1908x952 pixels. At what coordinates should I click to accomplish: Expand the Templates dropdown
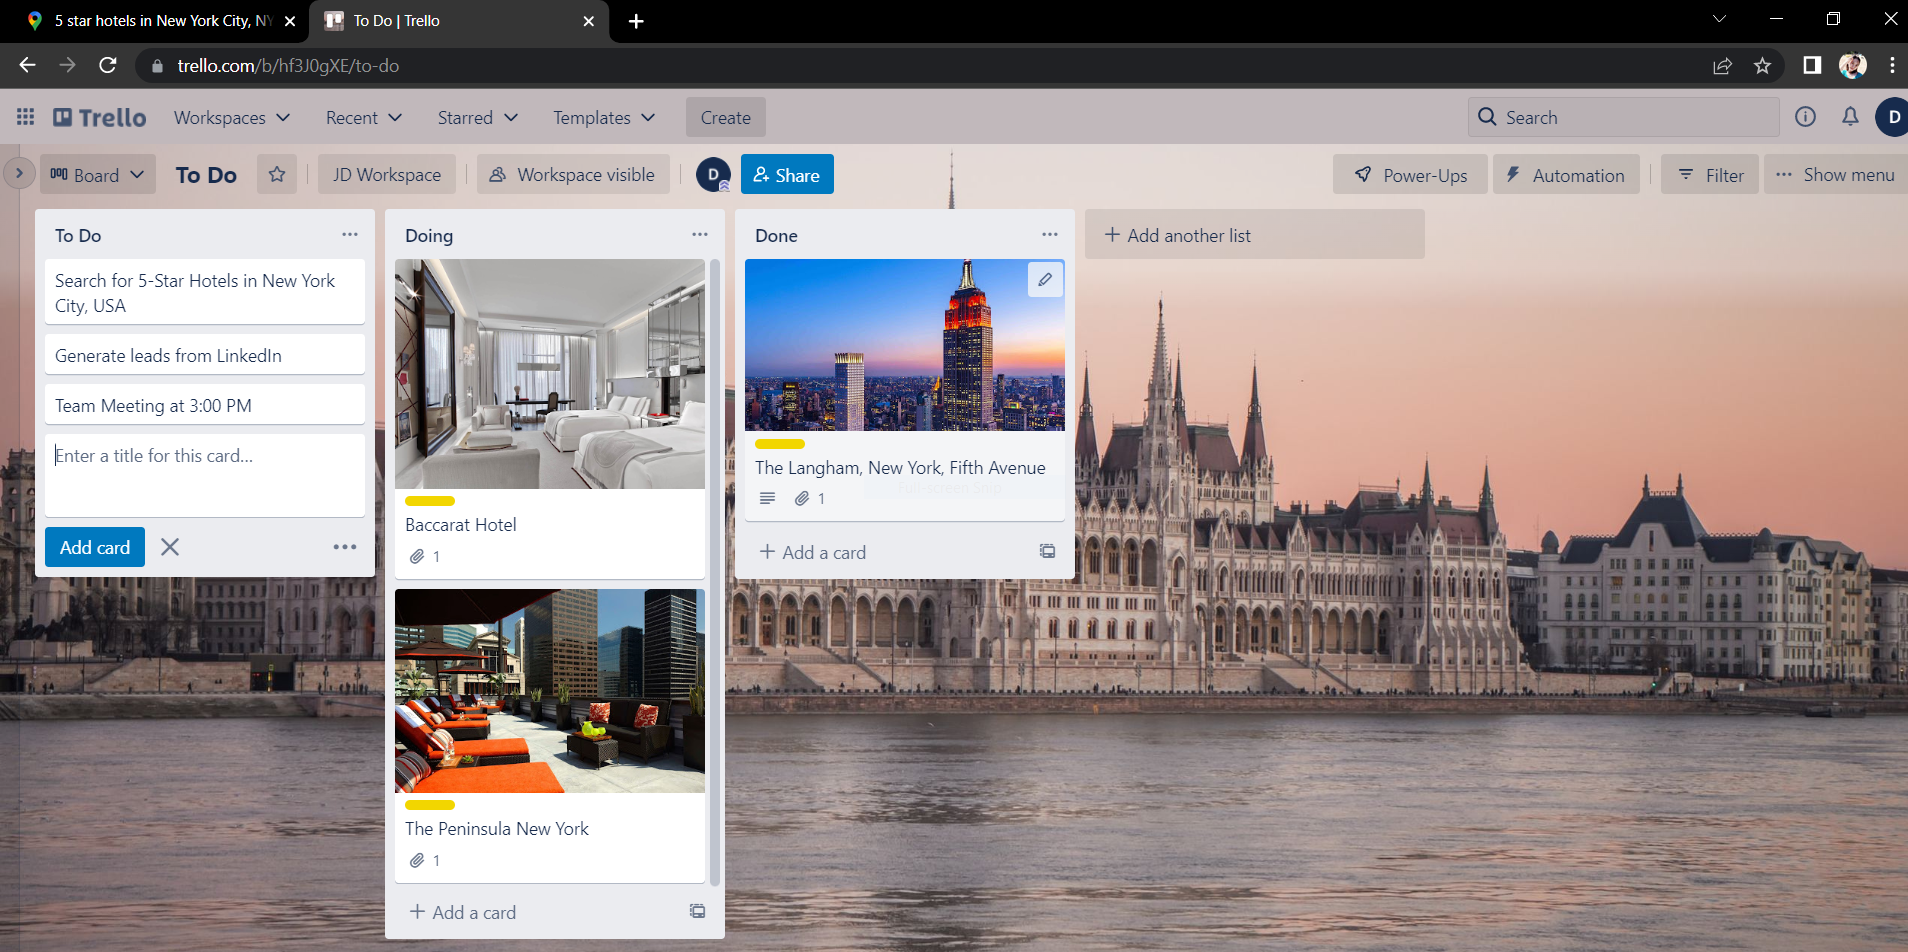coord(604,117)
